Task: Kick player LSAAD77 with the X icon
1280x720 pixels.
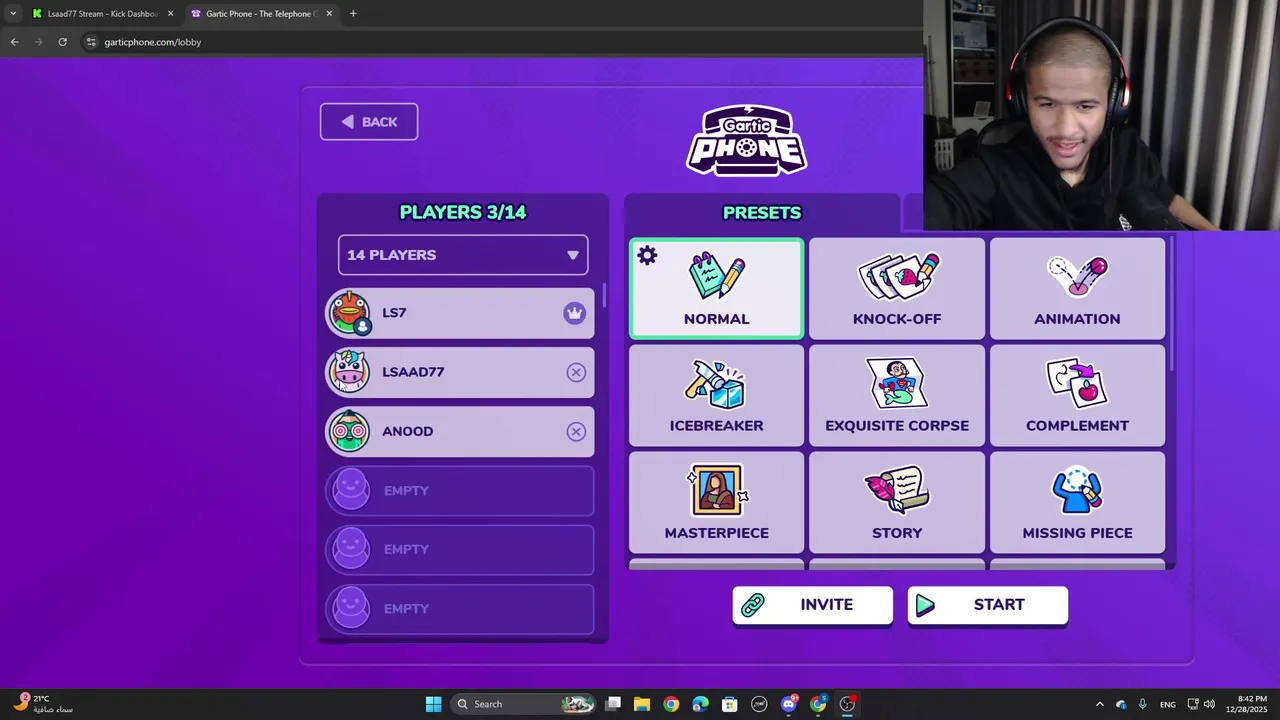Action: pos(576,372)
